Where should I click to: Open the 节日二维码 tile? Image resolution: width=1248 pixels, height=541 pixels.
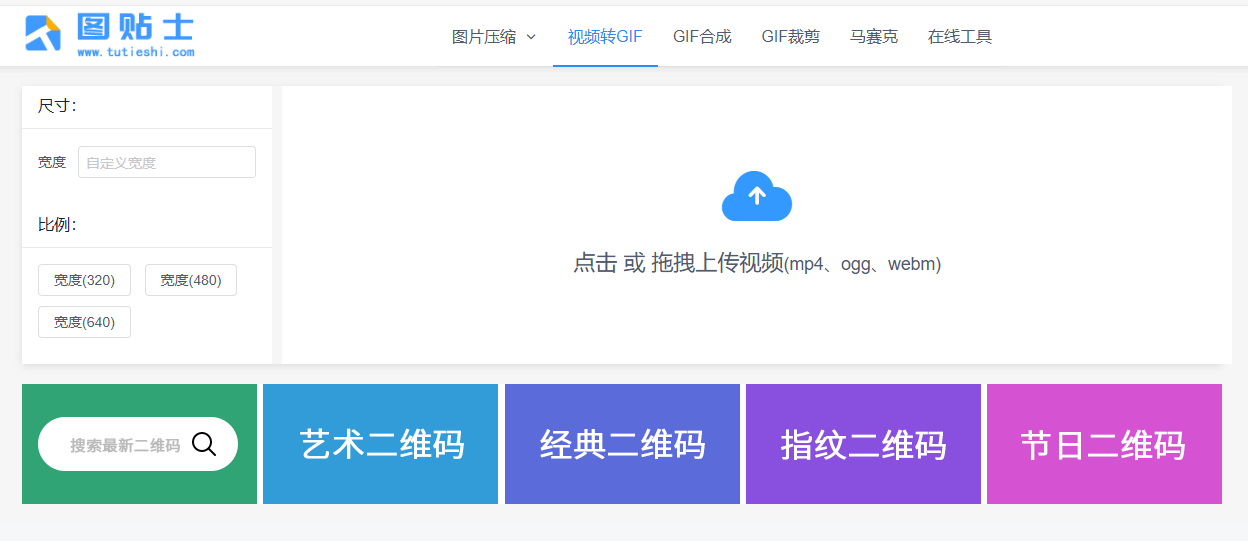pyautogui.click(x=1104, y=444)
